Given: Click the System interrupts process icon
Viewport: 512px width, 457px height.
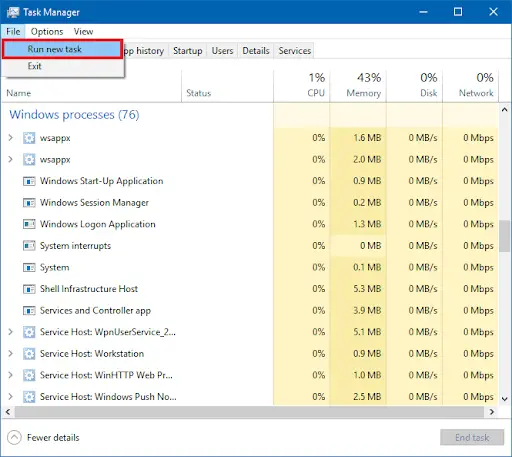Looking at the screenshot, I should click(x=29, y=246).
